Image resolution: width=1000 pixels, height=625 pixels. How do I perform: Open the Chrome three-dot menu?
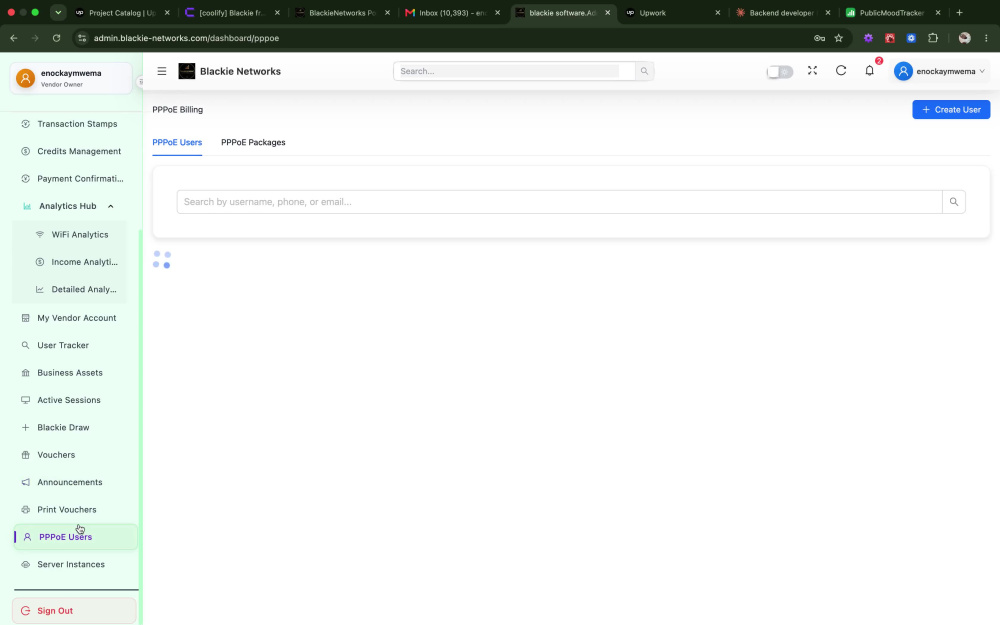(986, 38)
